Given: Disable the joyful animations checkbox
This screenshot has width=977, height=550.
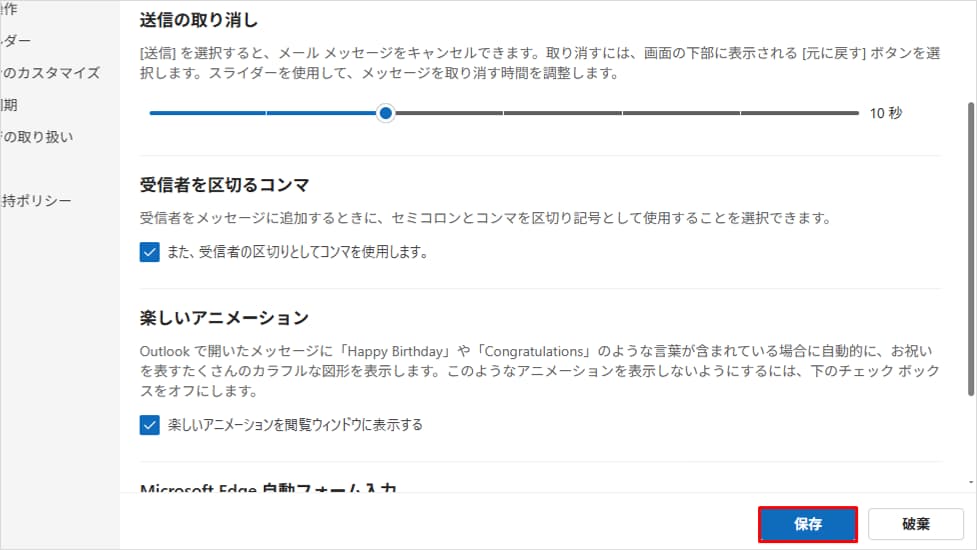Looking at the screenshot, I should [150, 425].
